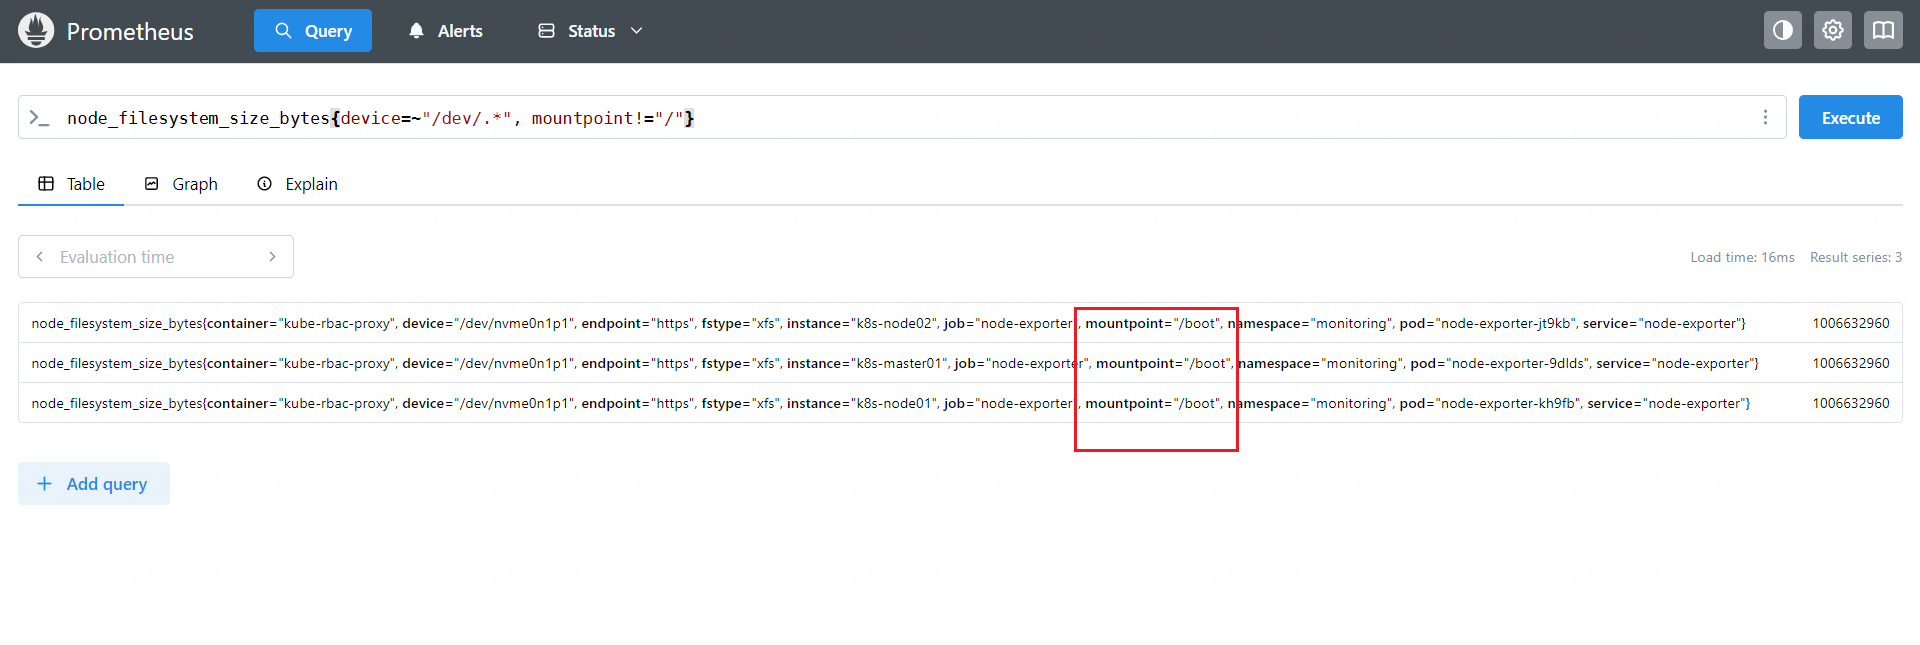Click the Prometheus flame logo
Viewport: 1920px width, 645px height.
(36, 31)
